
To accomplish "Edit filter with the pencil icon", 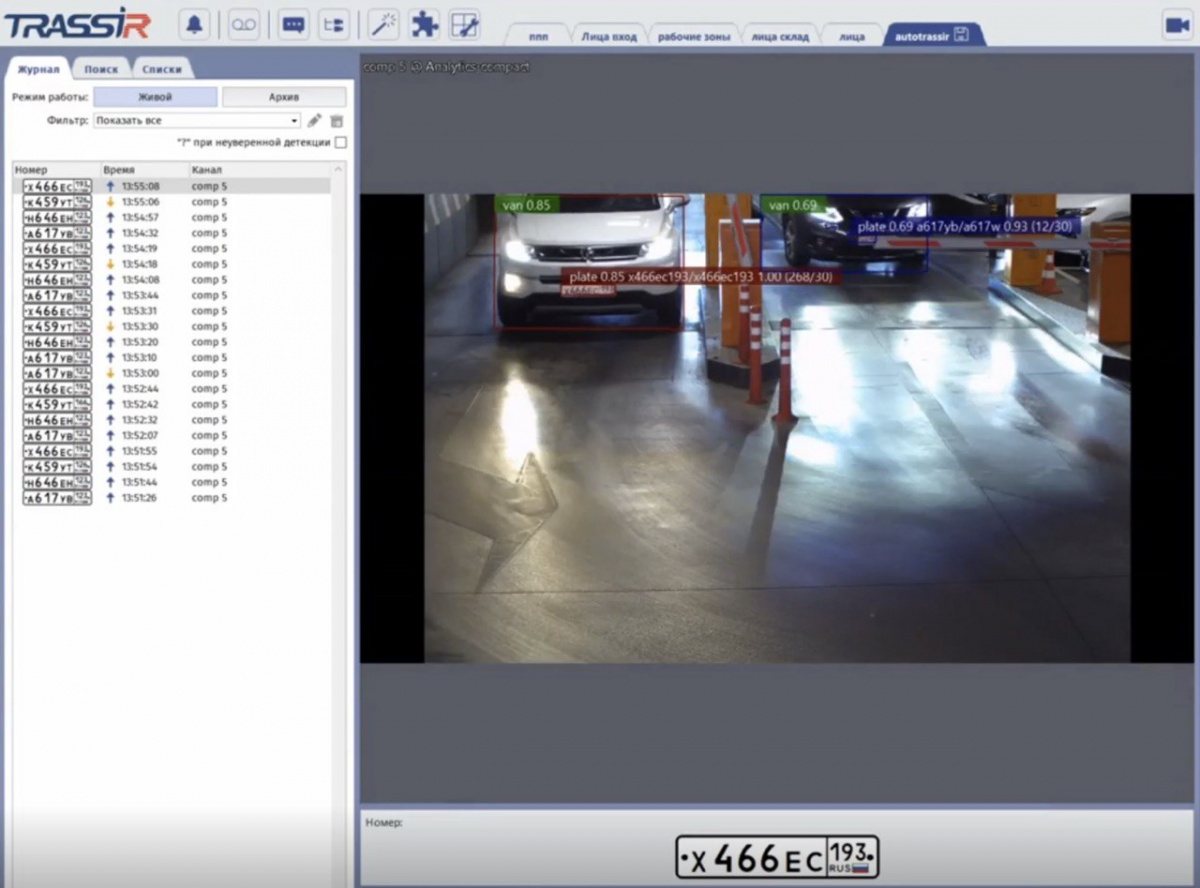I will pyautogui.click(x=314, y=121).
